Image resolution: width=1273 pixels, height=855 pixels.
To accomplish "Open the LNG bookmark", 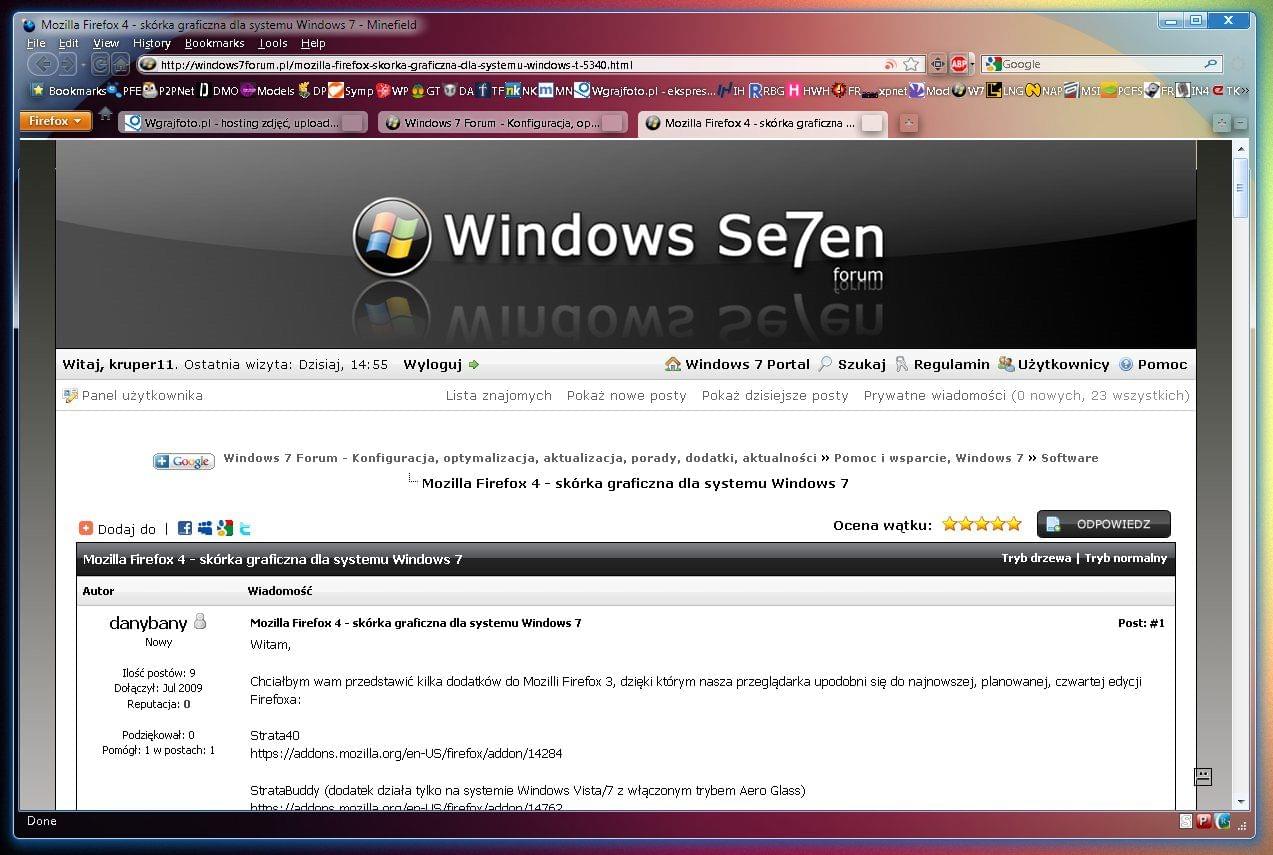I will point(1005,90).
